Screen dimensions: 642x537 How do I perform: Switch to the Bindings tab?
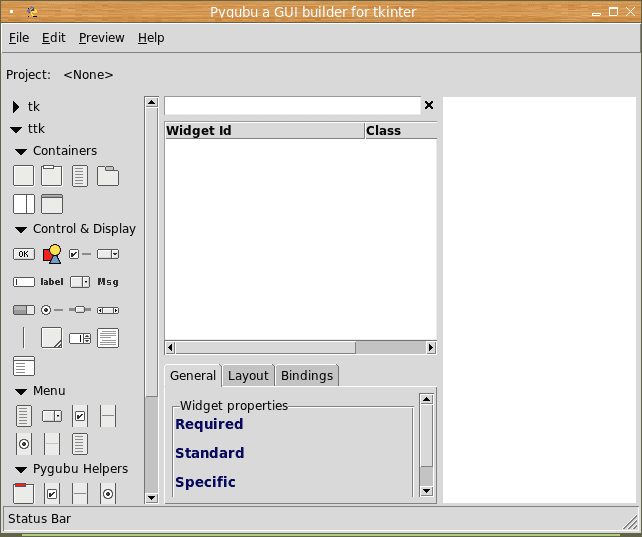point(307,375)
